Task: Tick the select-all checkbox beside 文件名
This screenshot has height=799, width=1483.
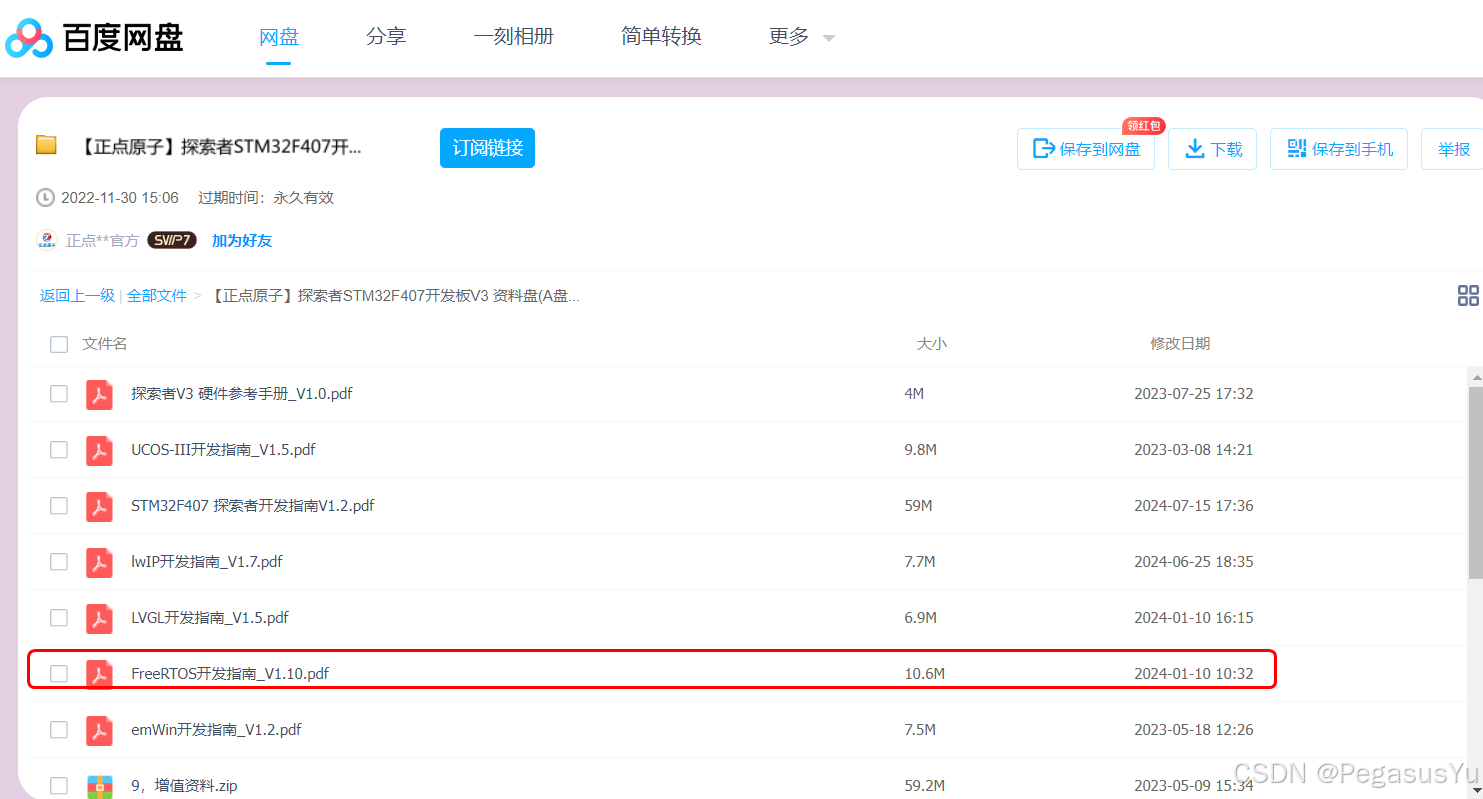Action: click(59, 344)
